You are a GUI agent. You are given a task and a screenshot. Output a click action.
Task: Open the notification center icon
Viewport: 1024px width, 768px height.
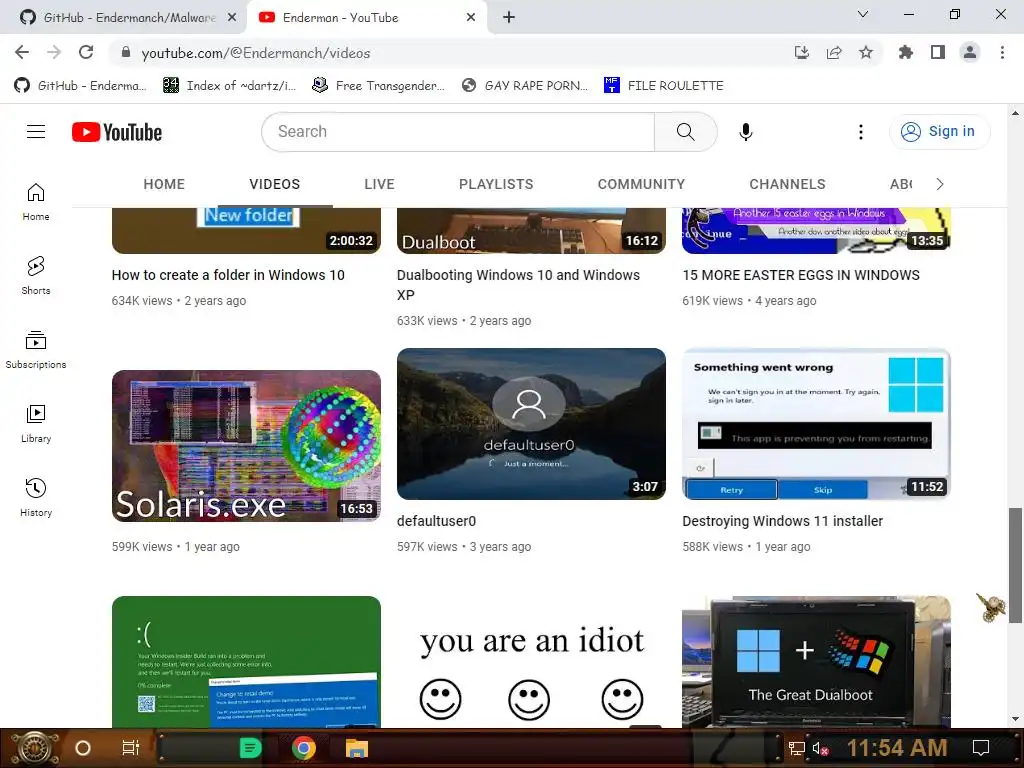pos(981,748)
